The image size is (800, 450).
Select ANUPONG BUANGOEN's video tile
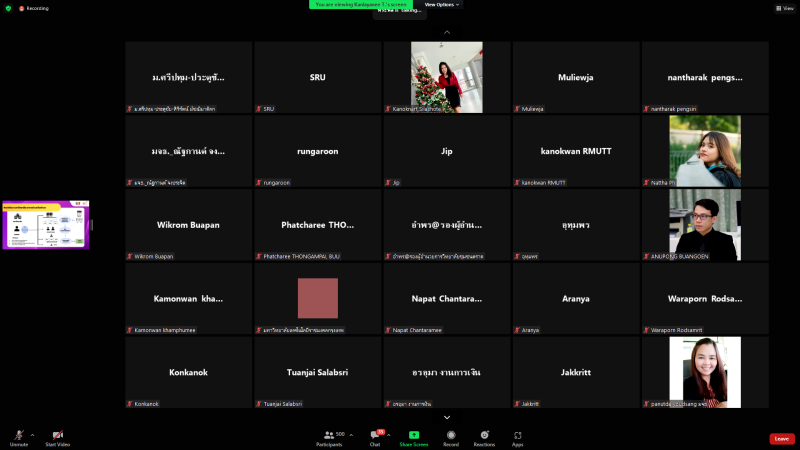tap(704, 225)
